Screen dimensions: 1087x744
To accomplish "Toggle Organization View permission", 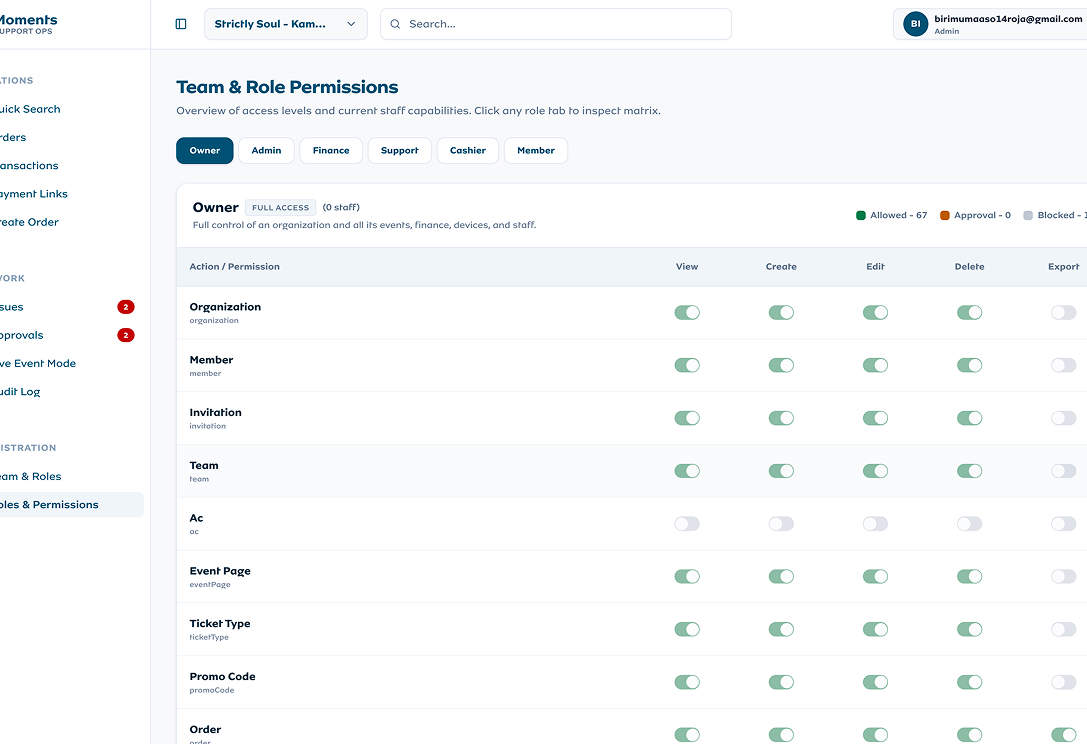I will click(x=687, y=313).
